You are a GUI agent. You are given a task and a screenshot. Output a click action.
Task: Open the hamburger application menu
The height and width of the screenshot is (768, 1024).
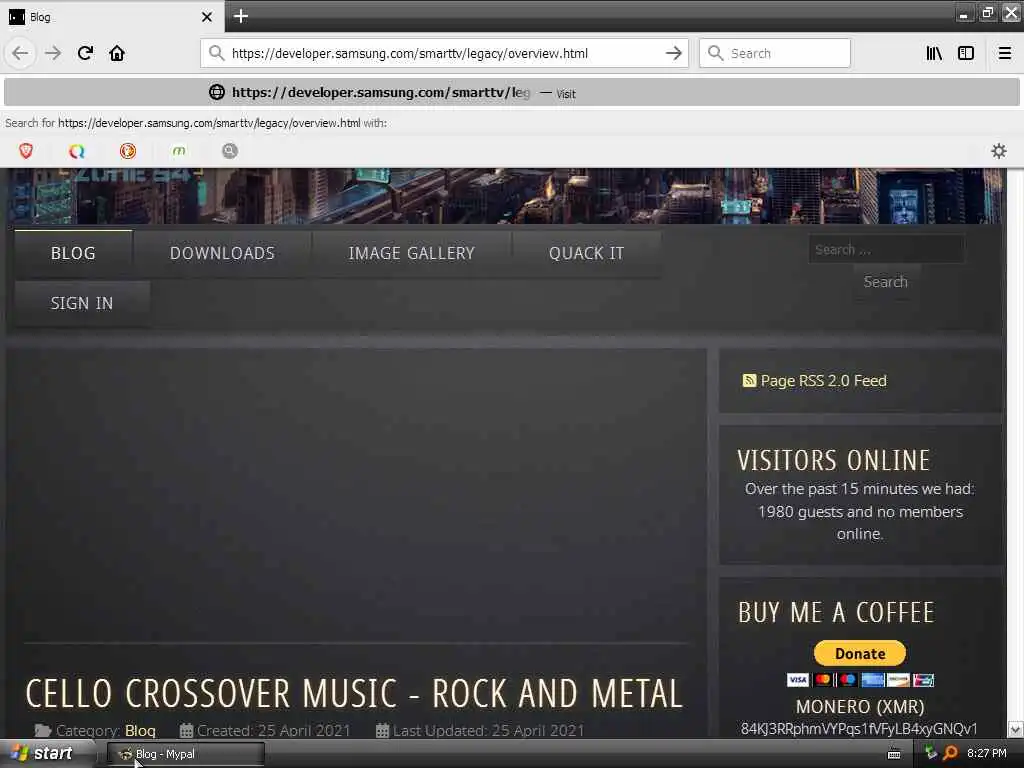(1005, 53)
